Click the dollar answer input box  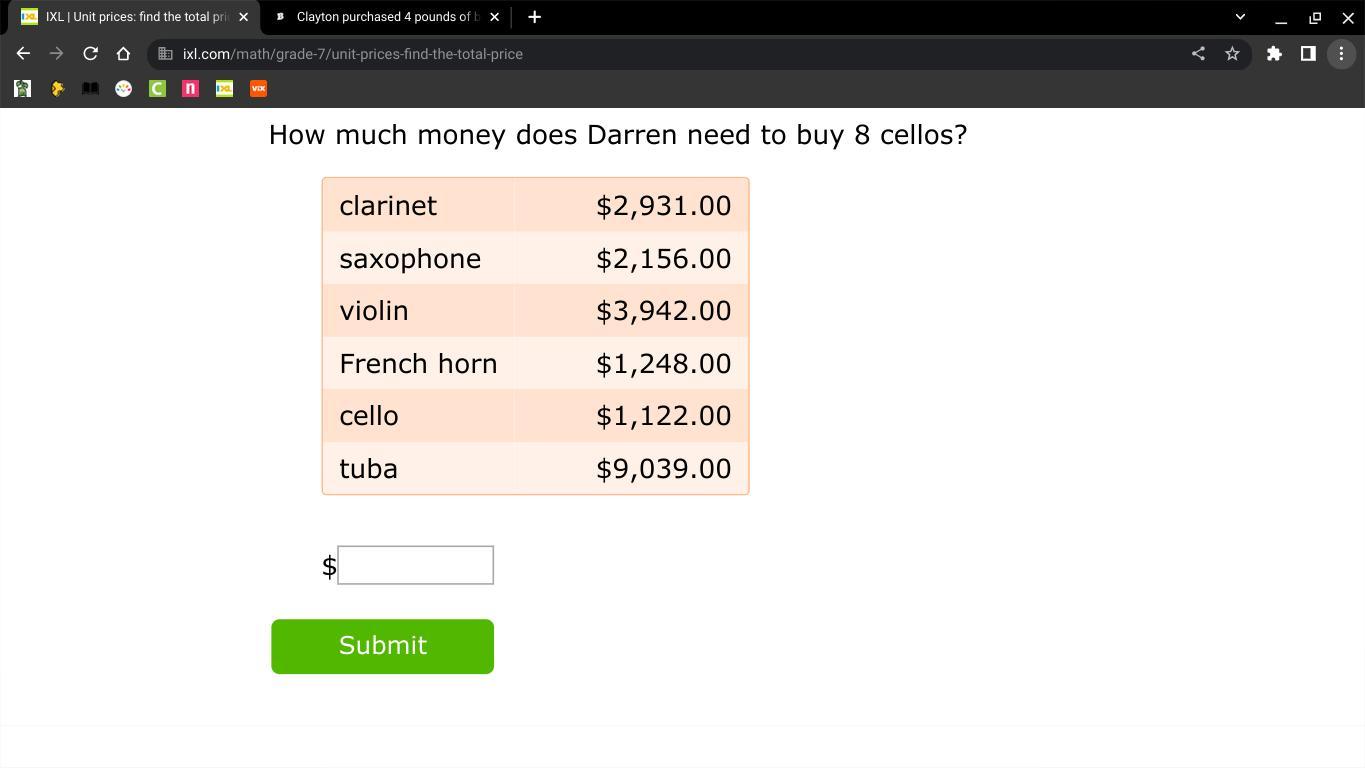[415, 565]
